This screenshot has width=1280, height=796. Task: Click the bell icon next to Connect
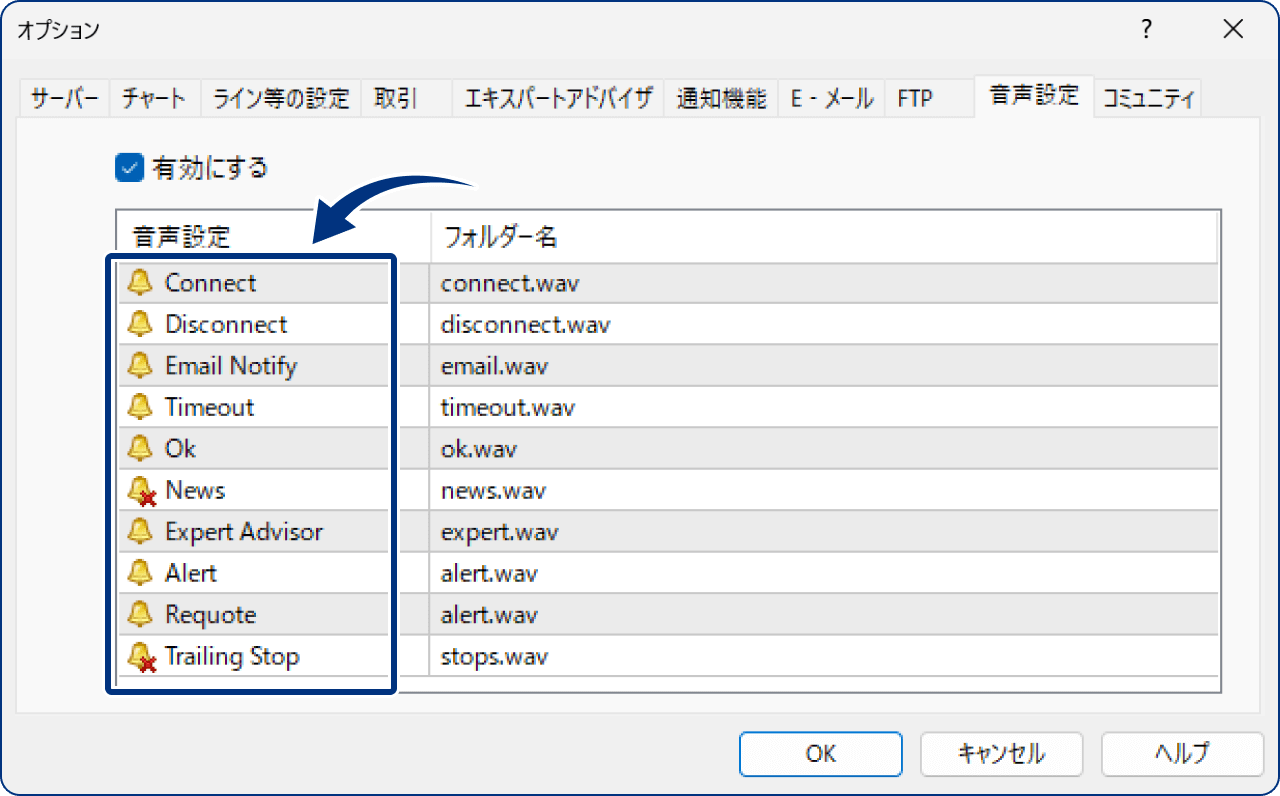point(139,282)
